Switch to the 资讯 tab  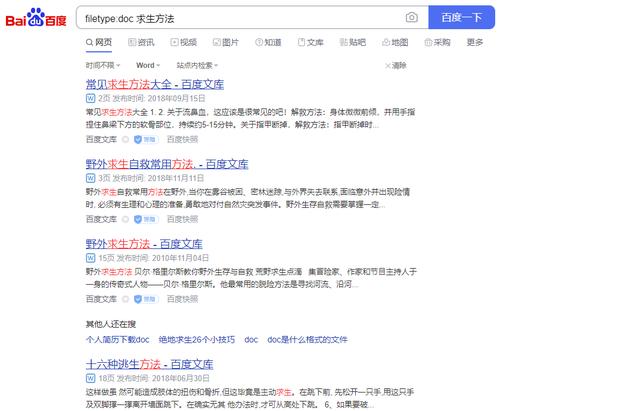click(x=141, y=42)
